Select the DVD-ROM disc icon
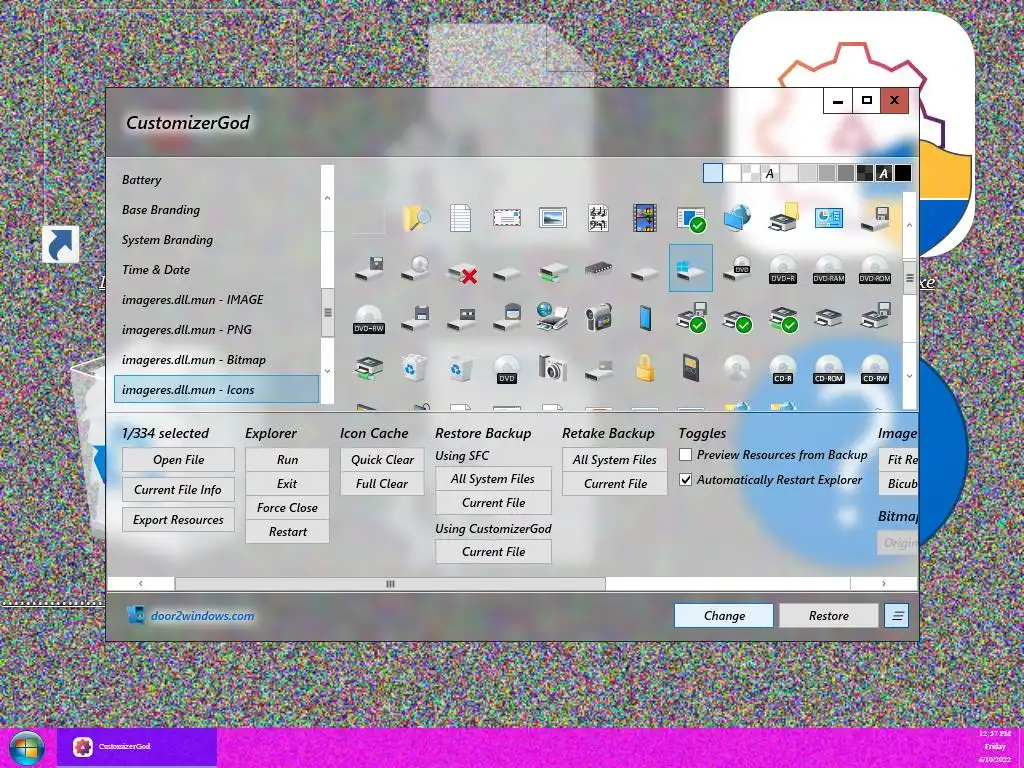This screenshot has width=1024, height=768. [x=874, y=268]
